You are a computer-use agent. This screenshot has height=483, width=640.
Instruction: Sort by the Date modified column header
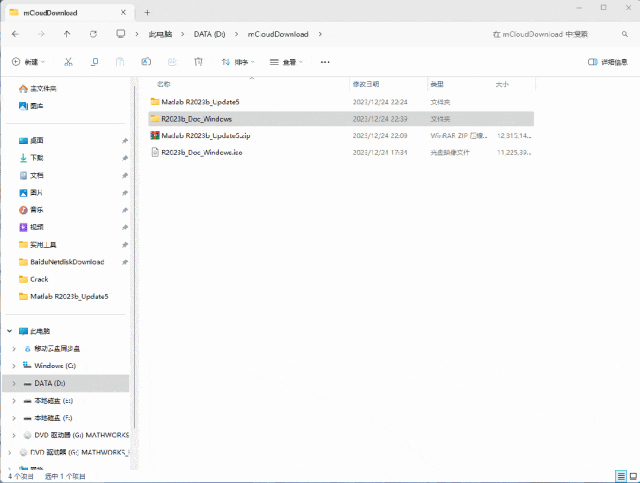coord(388,84)
